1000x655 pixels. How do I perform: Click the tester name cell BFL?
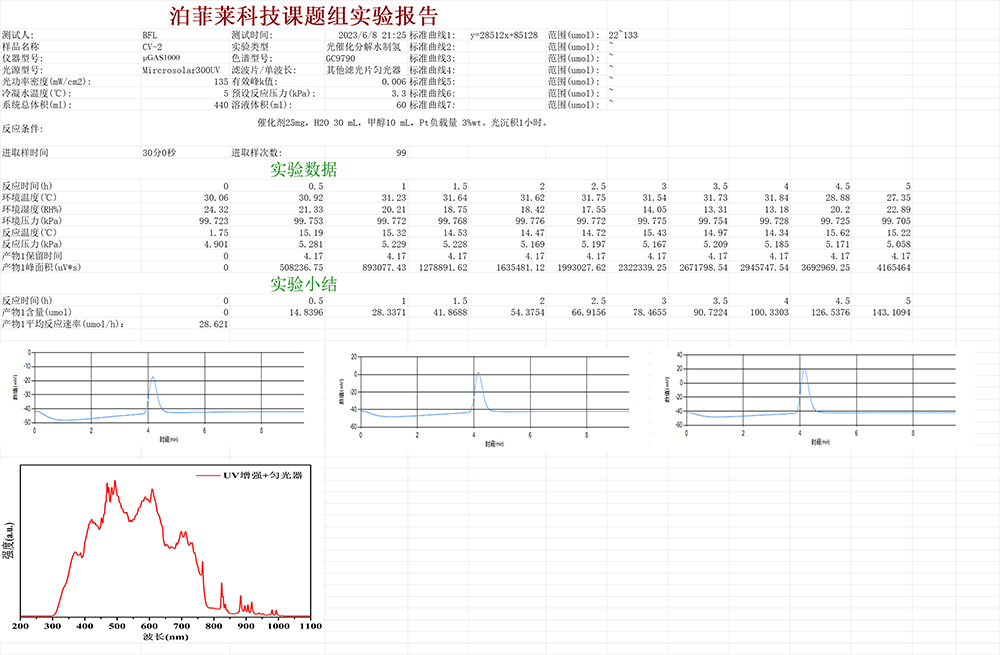(149, 35)
